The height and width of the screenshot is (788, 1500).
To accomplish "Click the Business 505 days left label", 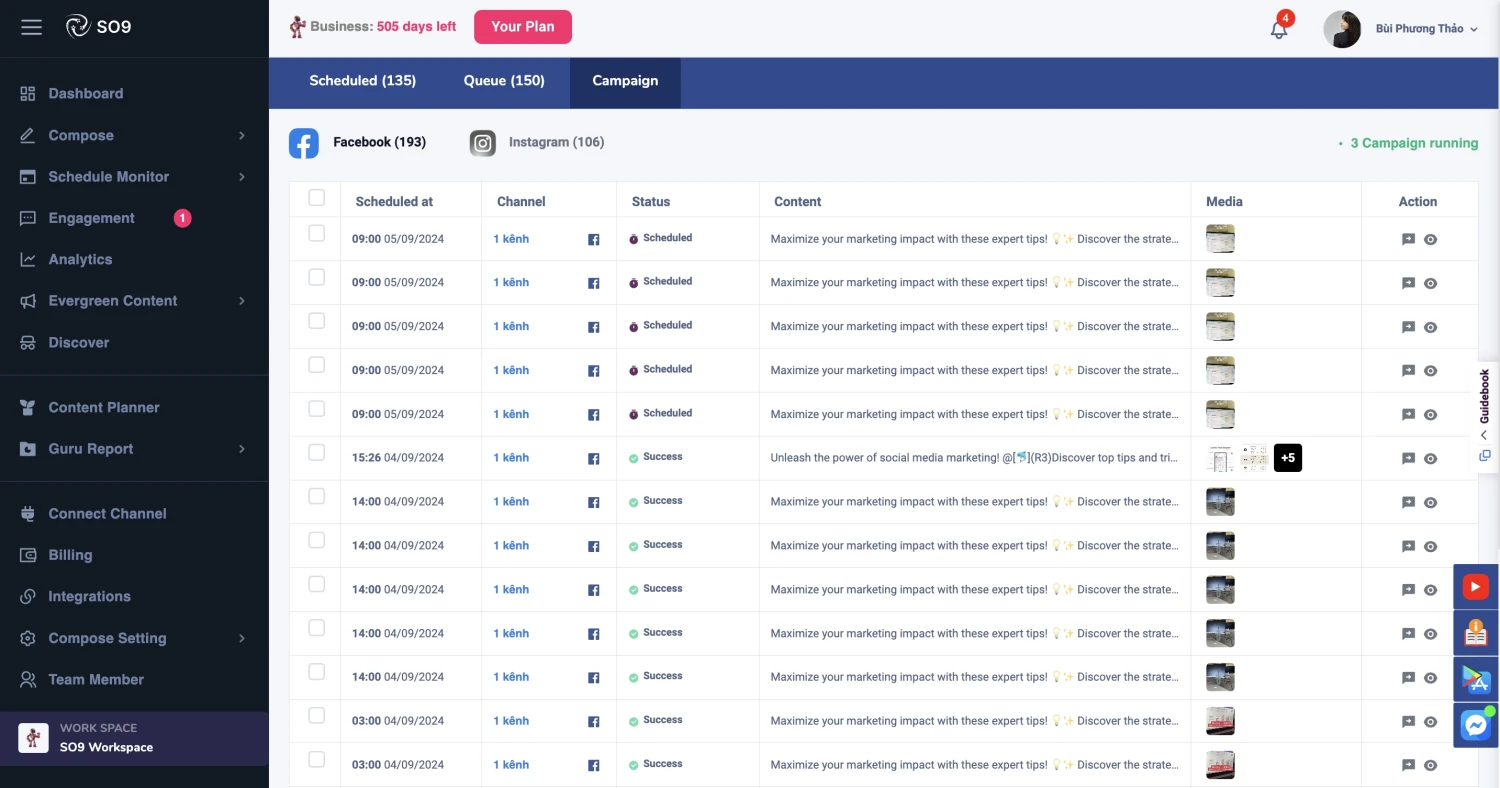I will click(x=373, y=27).
